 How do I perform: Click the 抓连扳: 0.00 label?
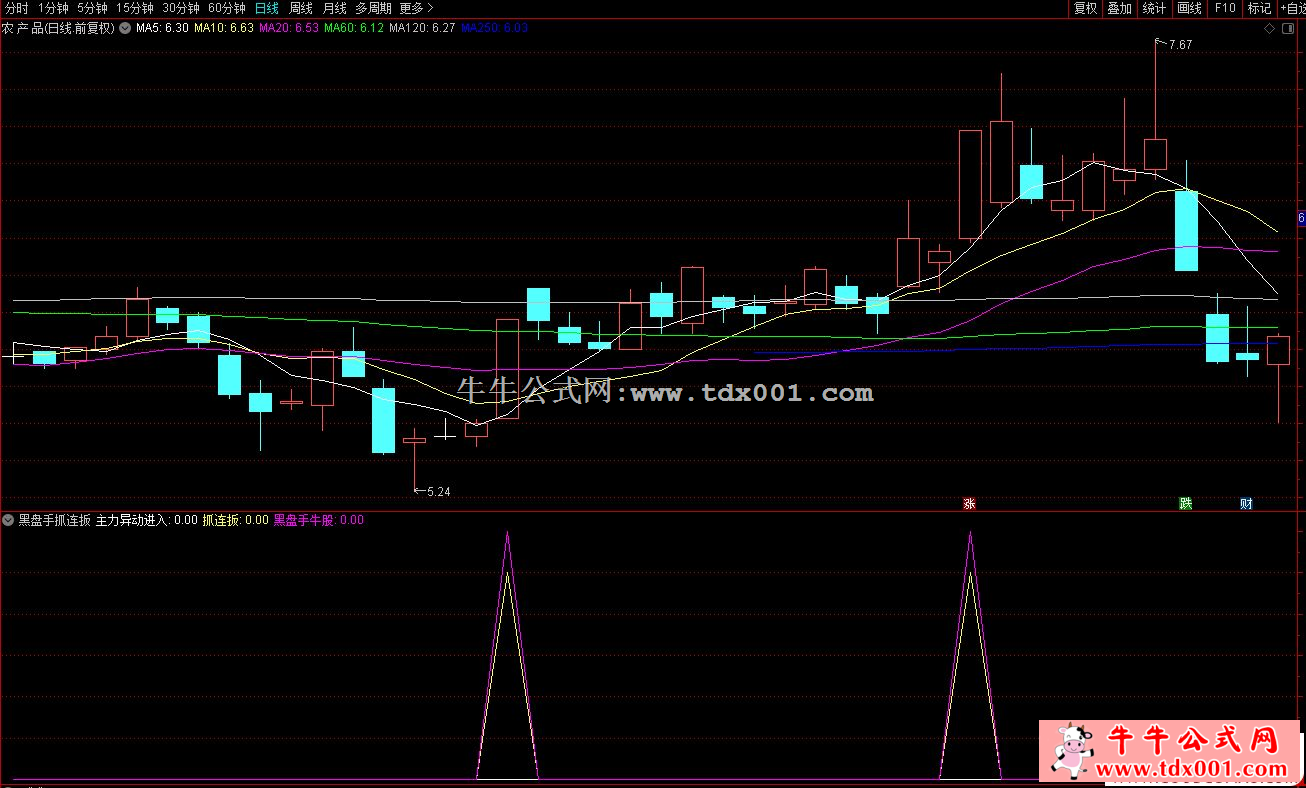[236, 520]
